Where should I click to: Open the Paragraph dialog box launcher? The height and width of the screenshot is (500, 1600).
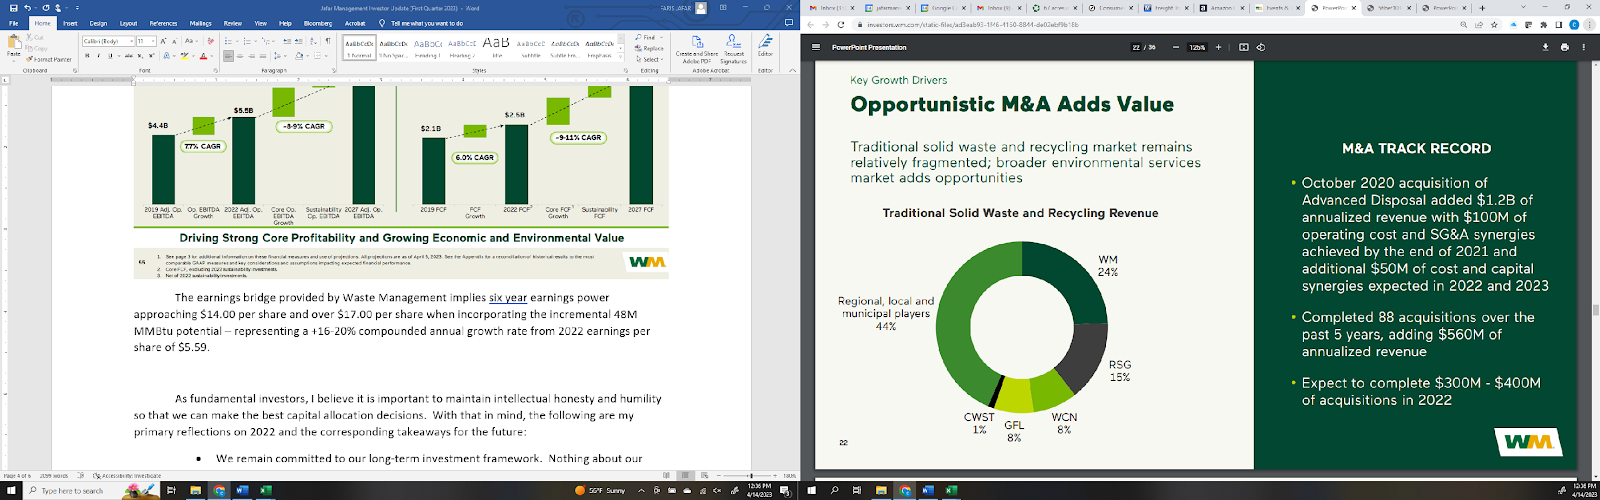click(x=334, y=71)
